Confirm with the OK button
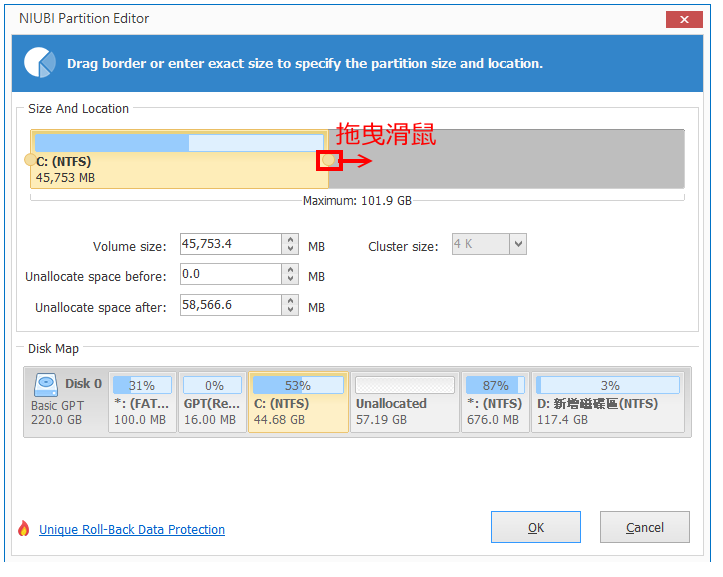Viewport: 723px width, 577px height. pyautogui.click(x=536, y=527)
